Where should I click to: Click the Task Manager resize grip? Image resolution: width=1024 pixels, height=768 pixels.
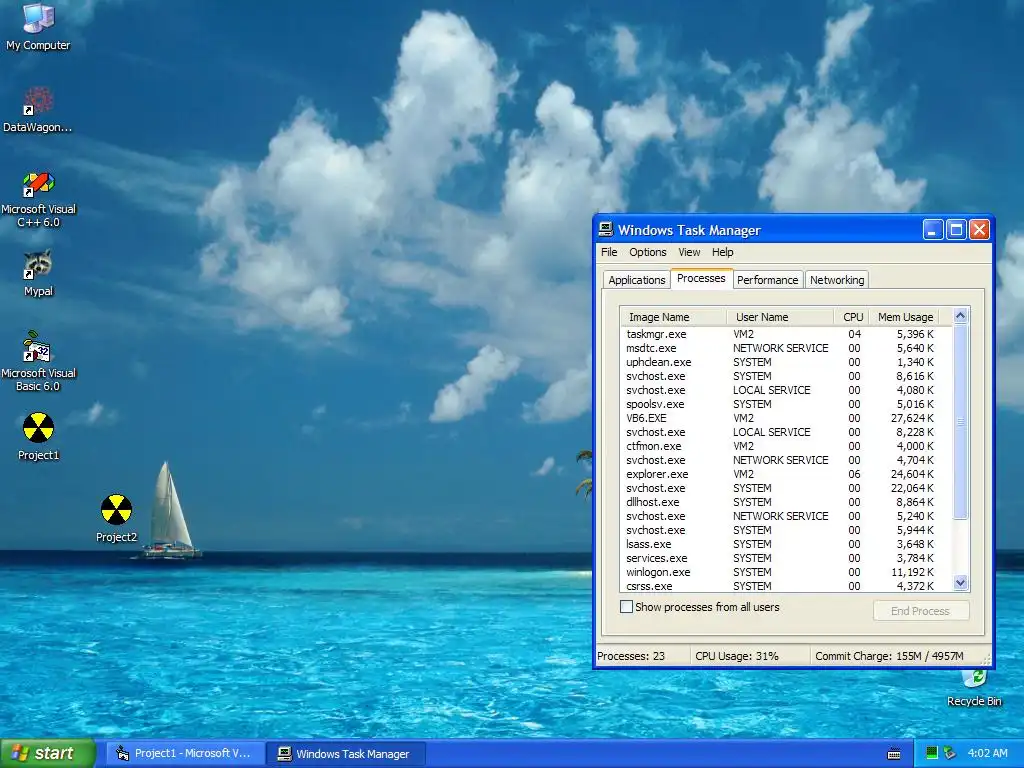point(987,660)
